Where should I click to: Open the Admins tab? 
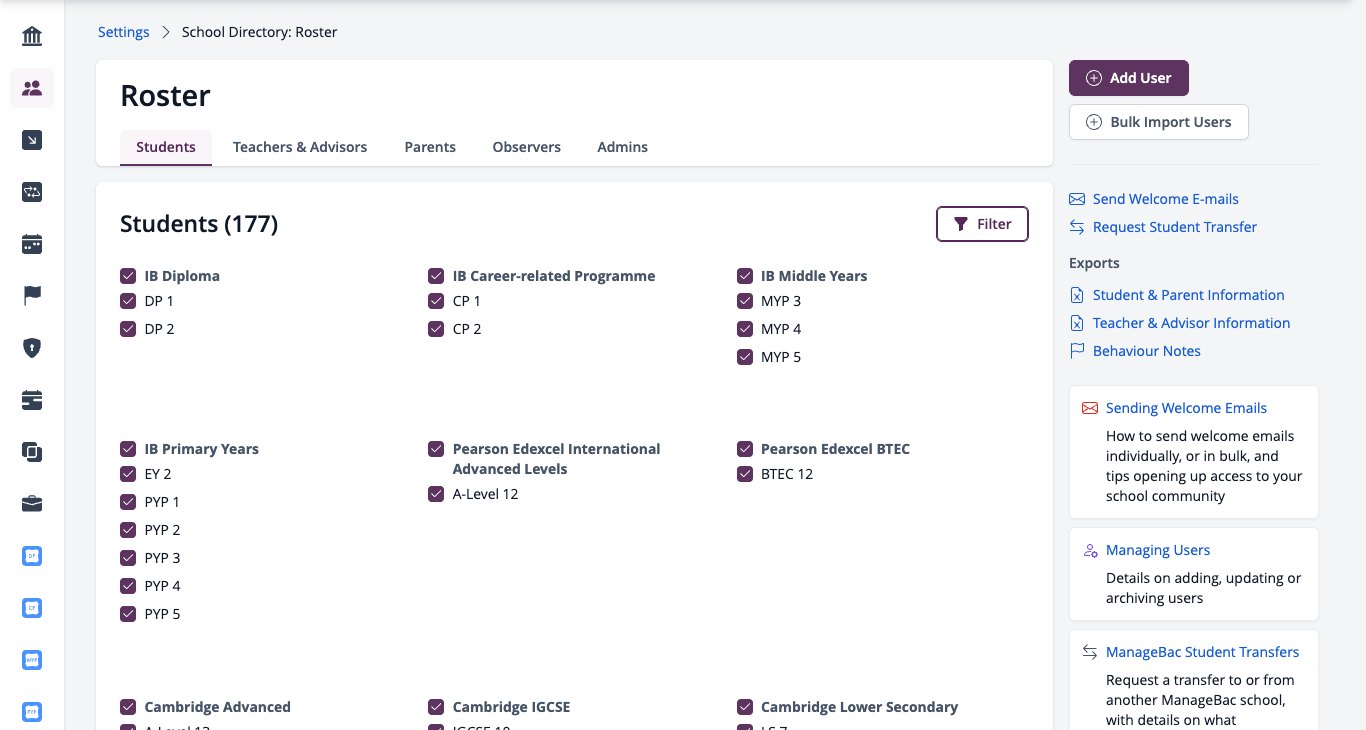622,147
